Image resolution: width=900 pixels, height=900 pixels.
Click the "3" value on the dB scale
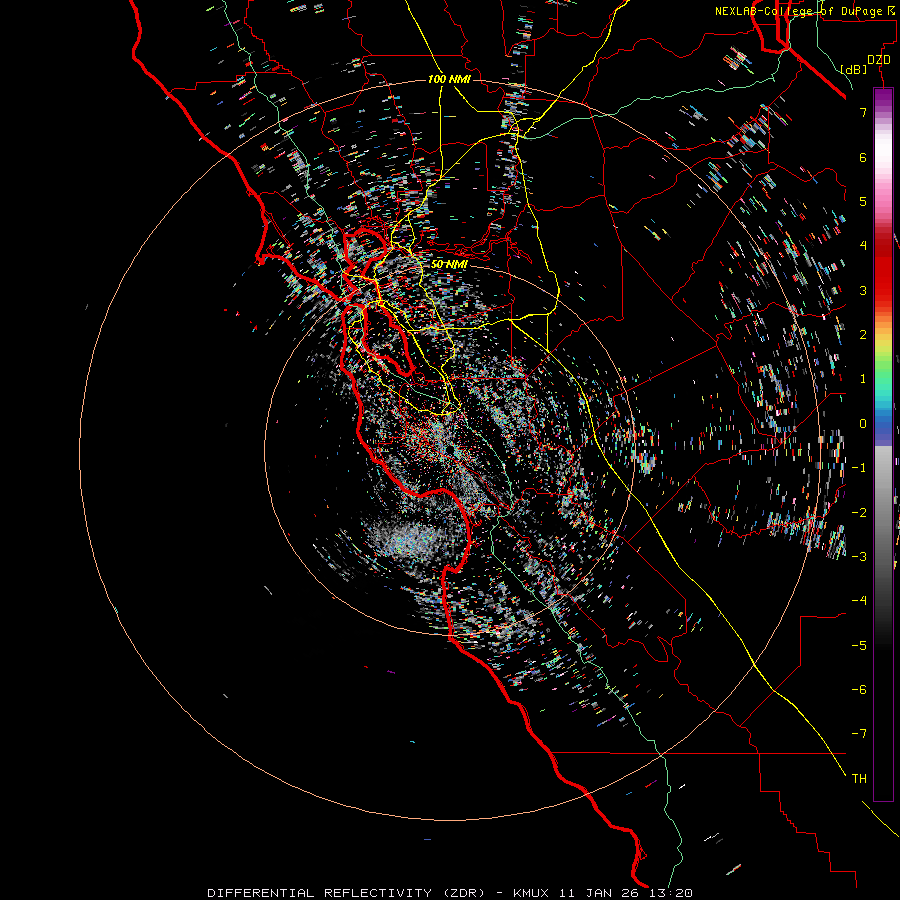tap(863, 290)
